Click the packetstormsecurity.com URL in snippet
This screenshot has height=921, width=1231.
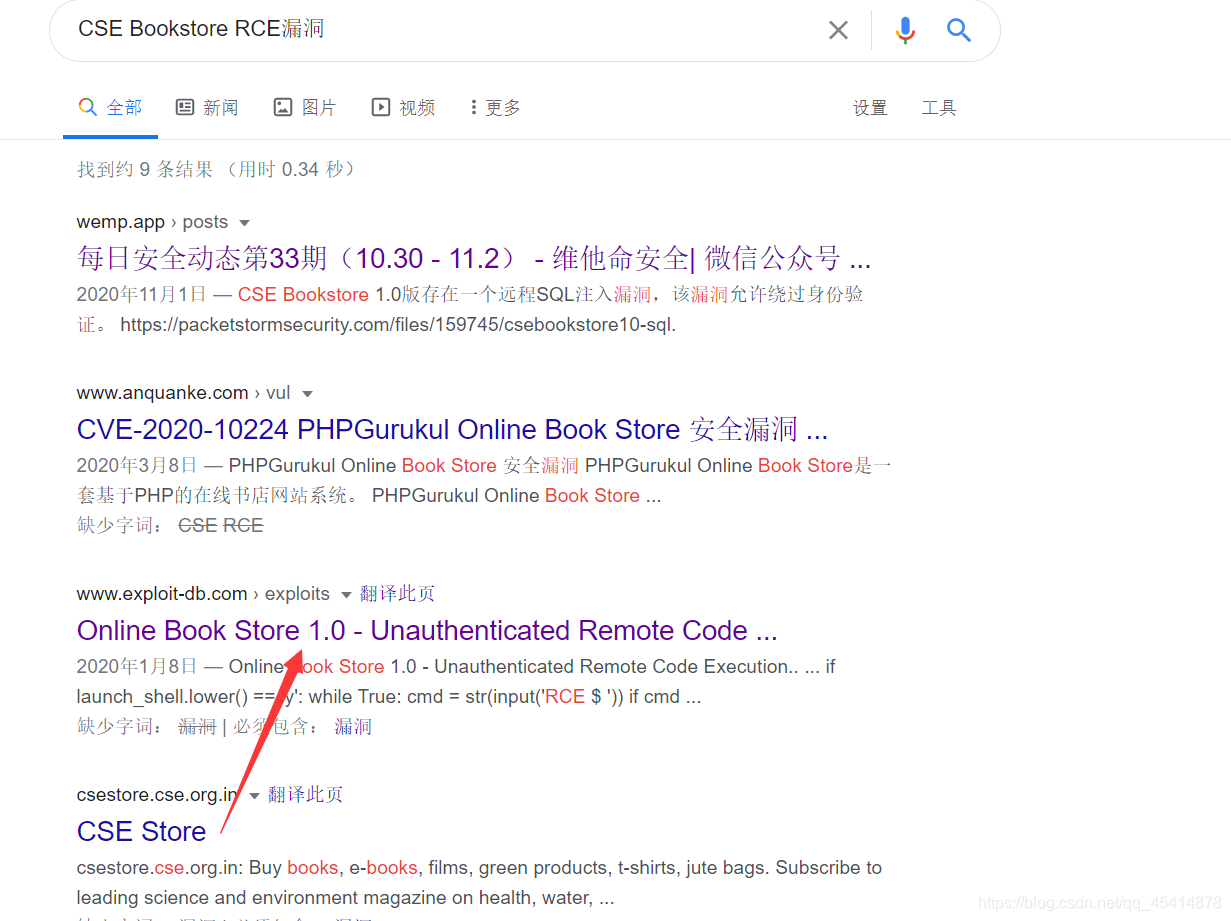point(398,325)
